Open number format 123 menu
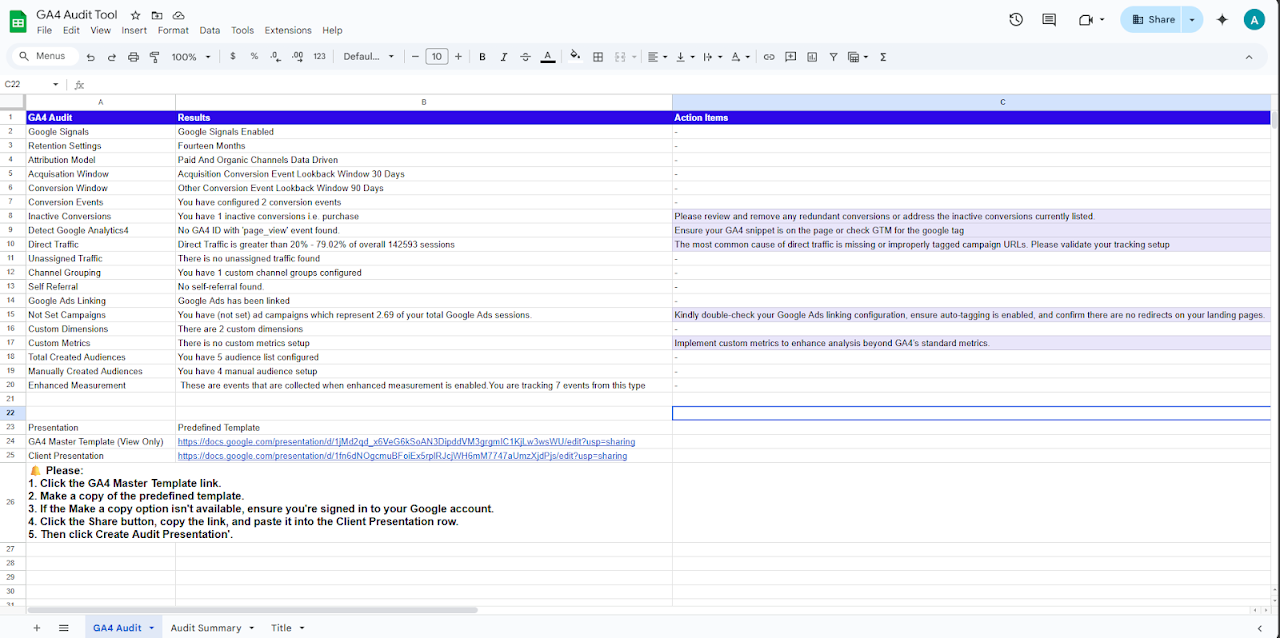This screenshot has width=1280, height=638. pos(319,57)
